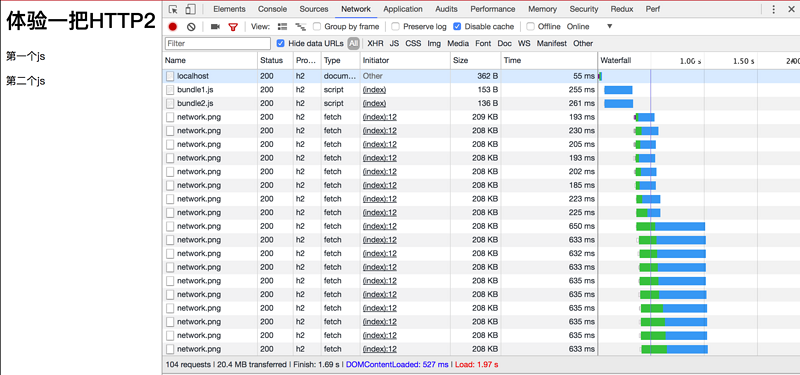
Task: Open the Perf tab
Action: coord(652,9)
